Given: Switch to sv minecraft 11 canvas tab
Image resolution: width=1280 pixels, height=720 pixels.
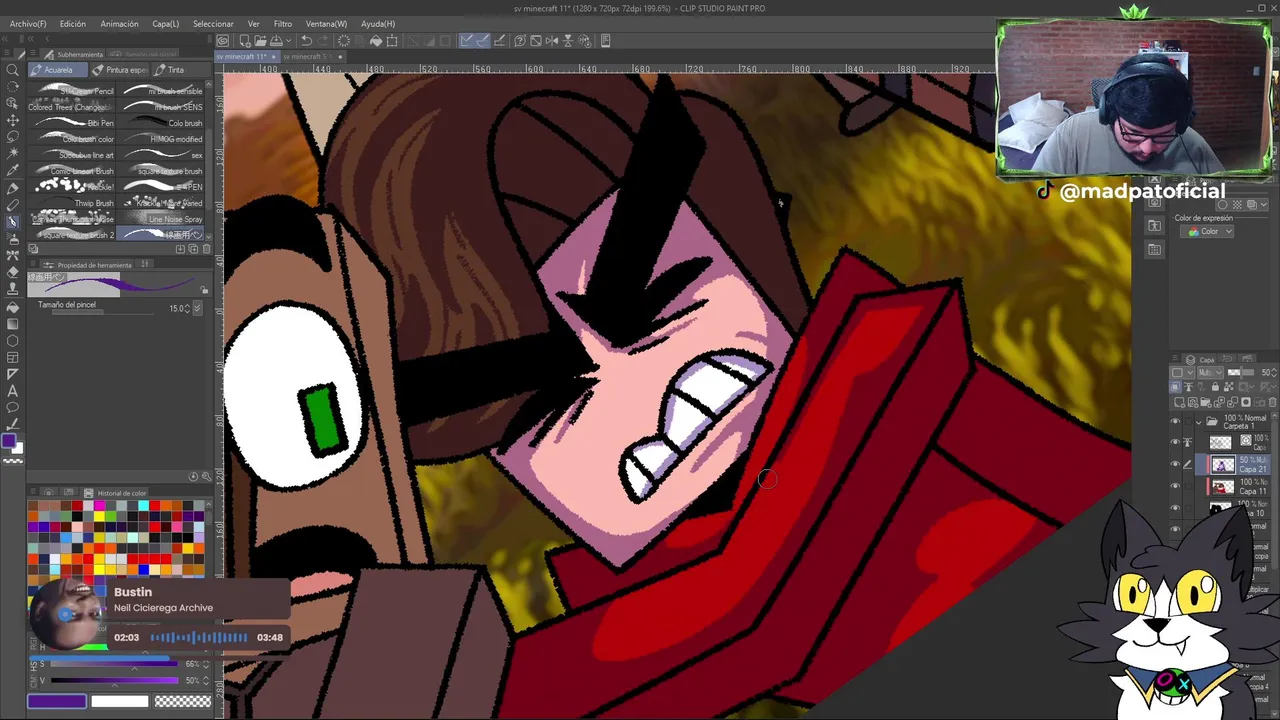Looking at the screenshot, I should tap(246, 56).
